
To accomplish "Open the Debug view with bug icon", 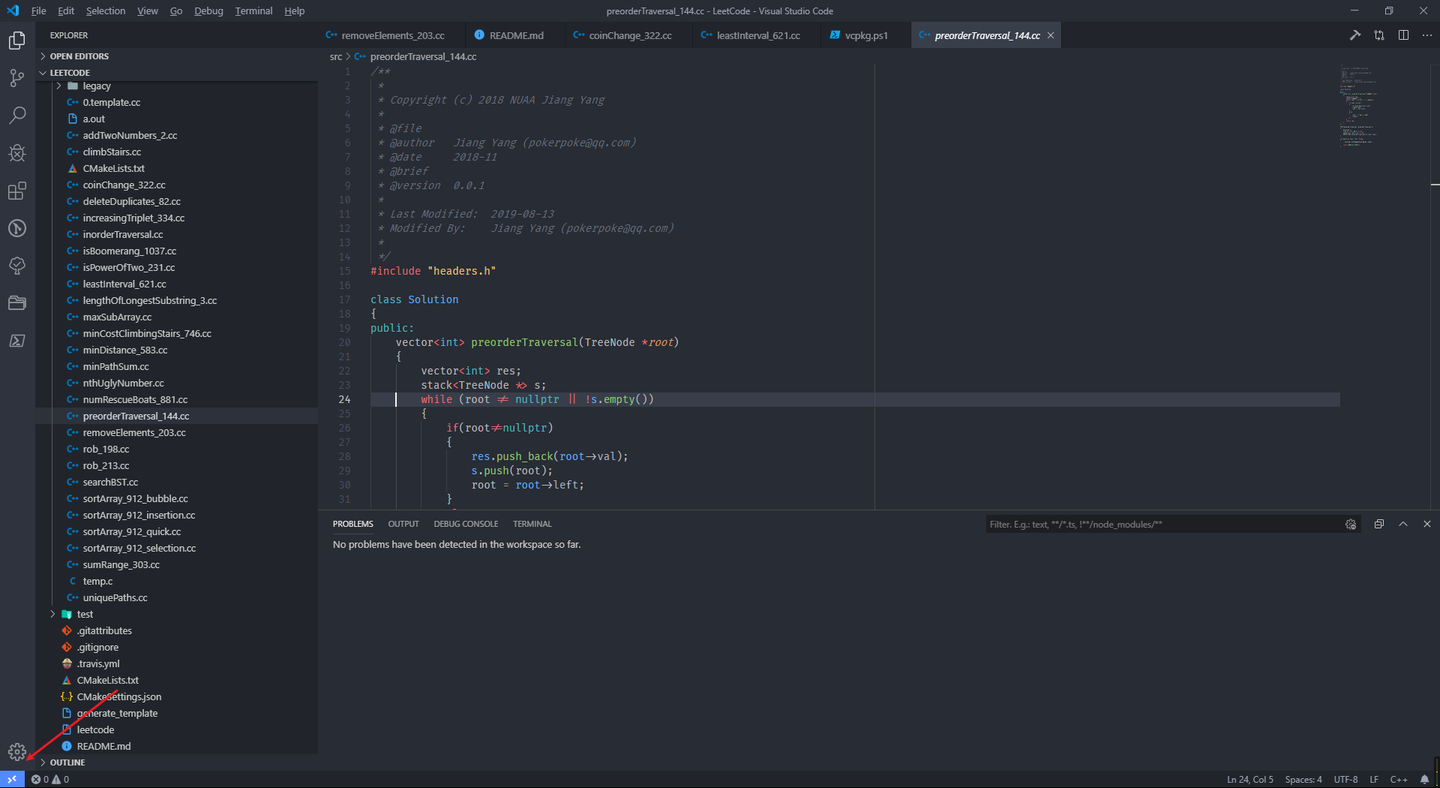I will (17, 153).
